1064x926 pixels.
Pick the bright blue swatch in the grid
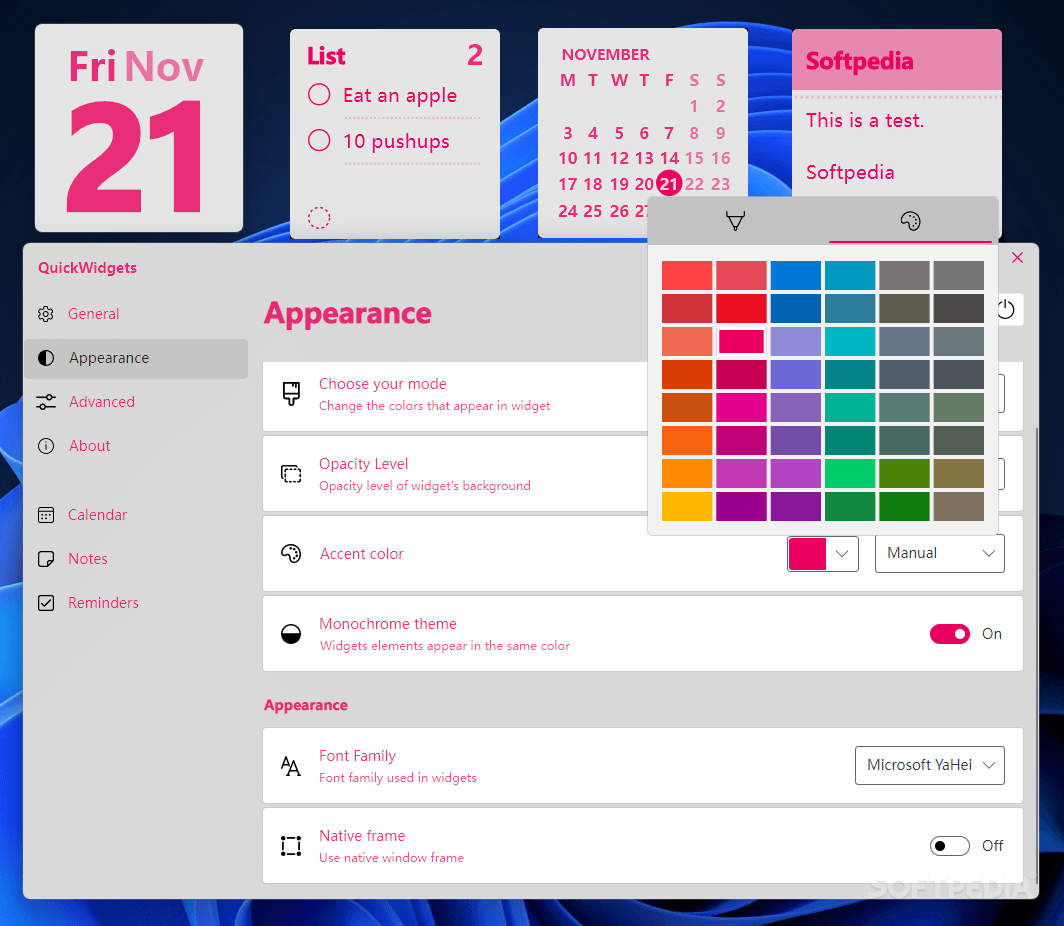(x=796, y=275)
